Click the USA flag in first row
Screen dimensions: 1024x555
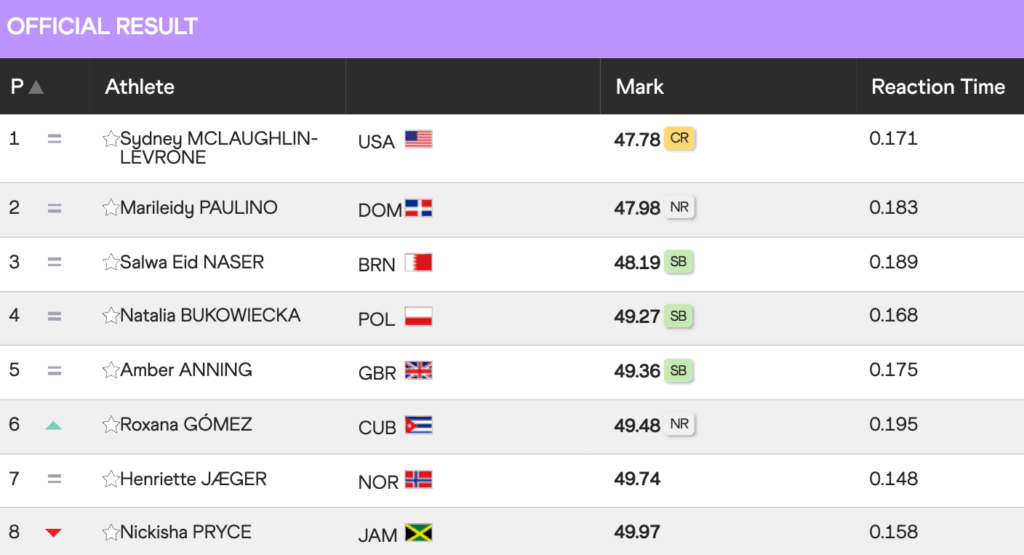pyautogui.click(x=419, y=139)
